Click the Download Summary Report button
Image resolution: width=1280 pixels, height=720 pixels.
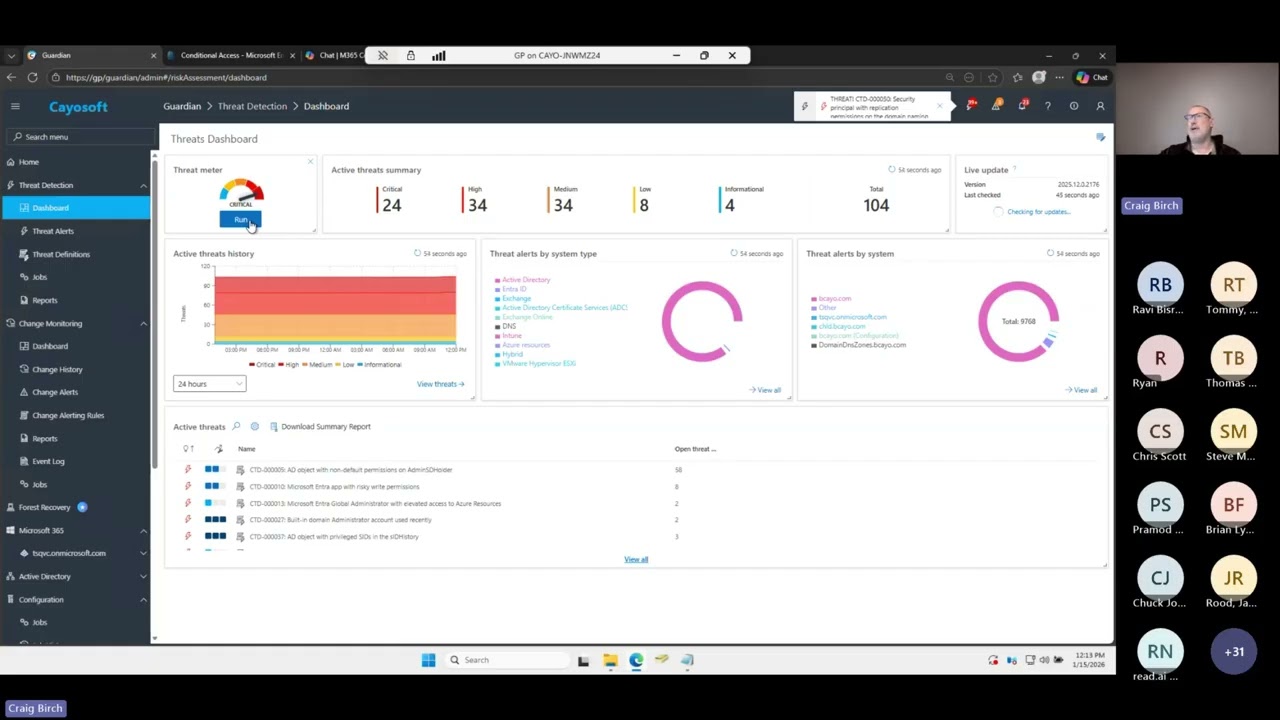320,427
